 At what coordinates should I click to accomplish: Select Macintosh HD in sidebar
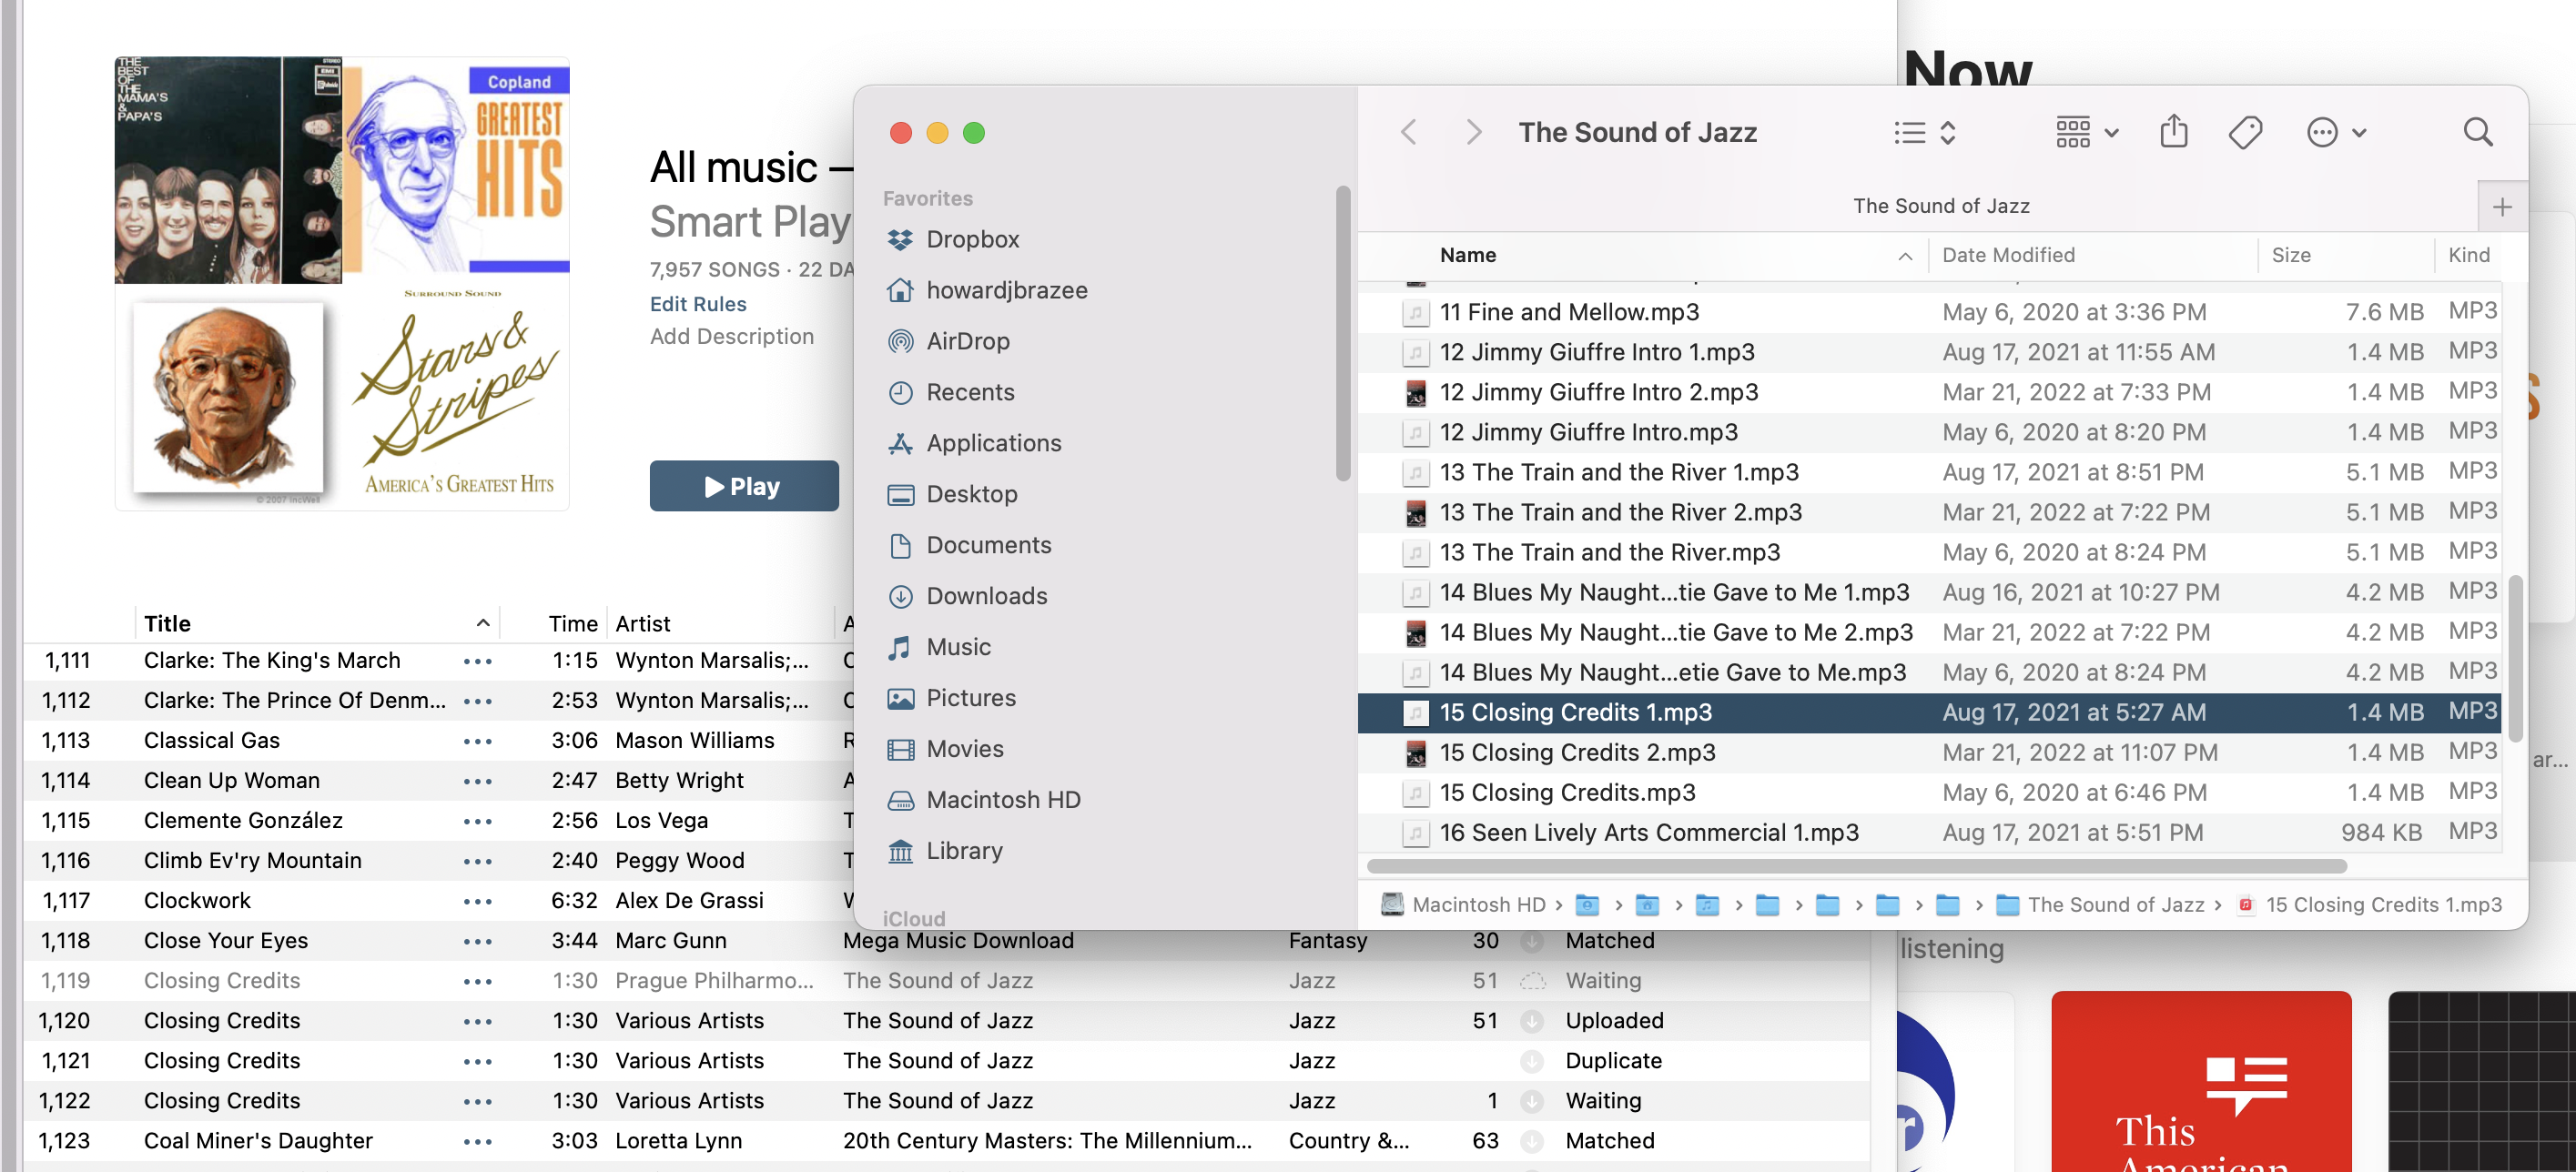pos(1002,800)
